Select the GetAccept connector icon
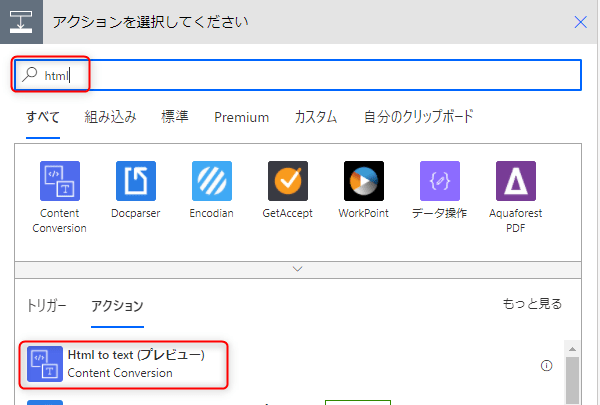Image resolution: width=600 pixels, height=405 pixels. tap(288, 181)
